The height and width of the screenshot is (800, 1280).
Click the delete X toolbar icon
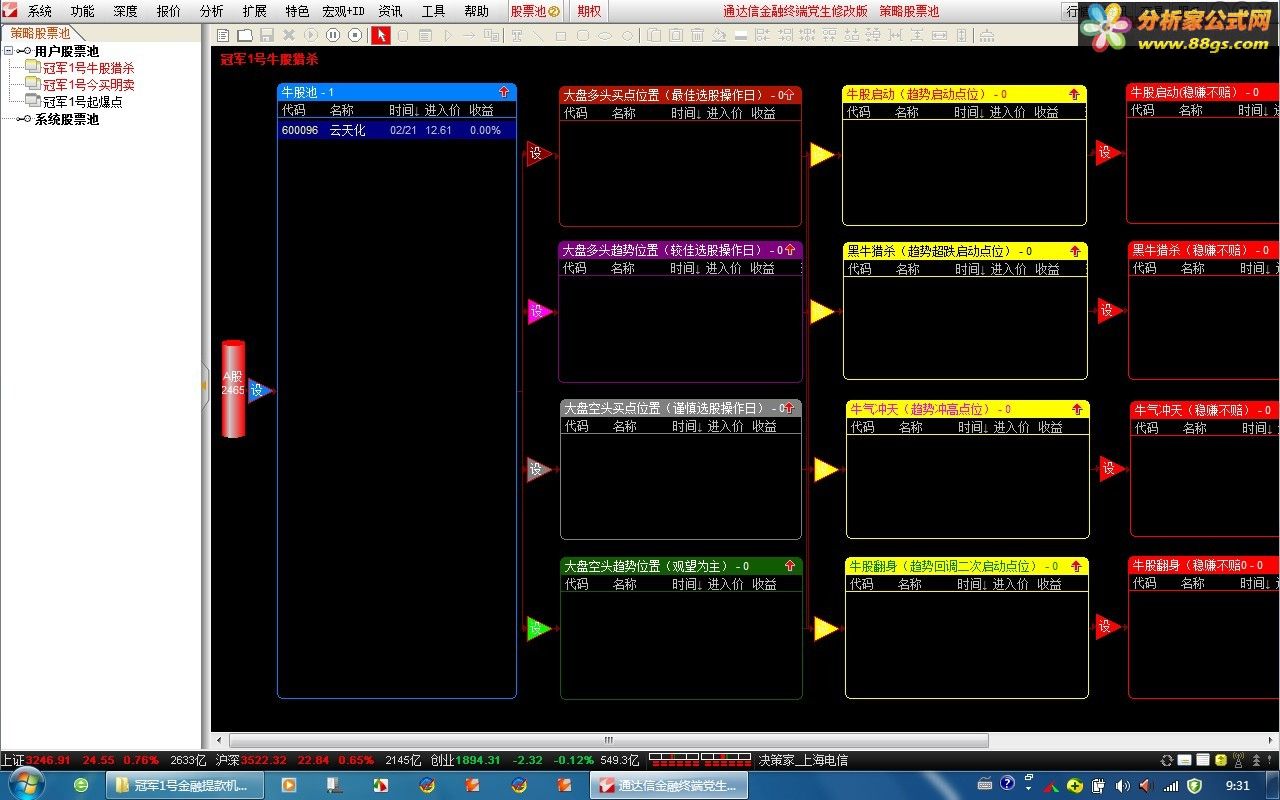coord(288,35)
